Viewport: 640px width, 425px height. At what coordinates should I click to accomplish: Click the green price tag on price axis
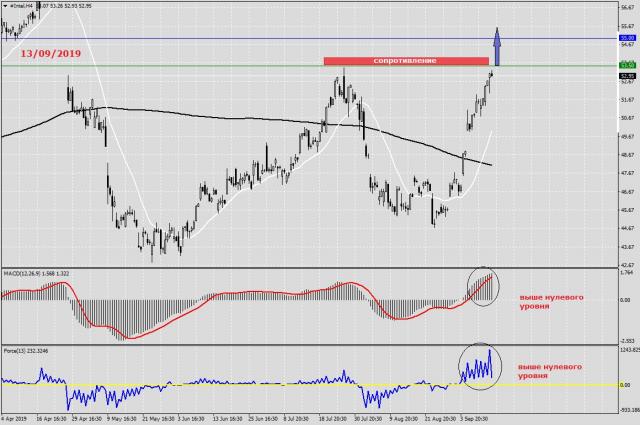point(628,65)
